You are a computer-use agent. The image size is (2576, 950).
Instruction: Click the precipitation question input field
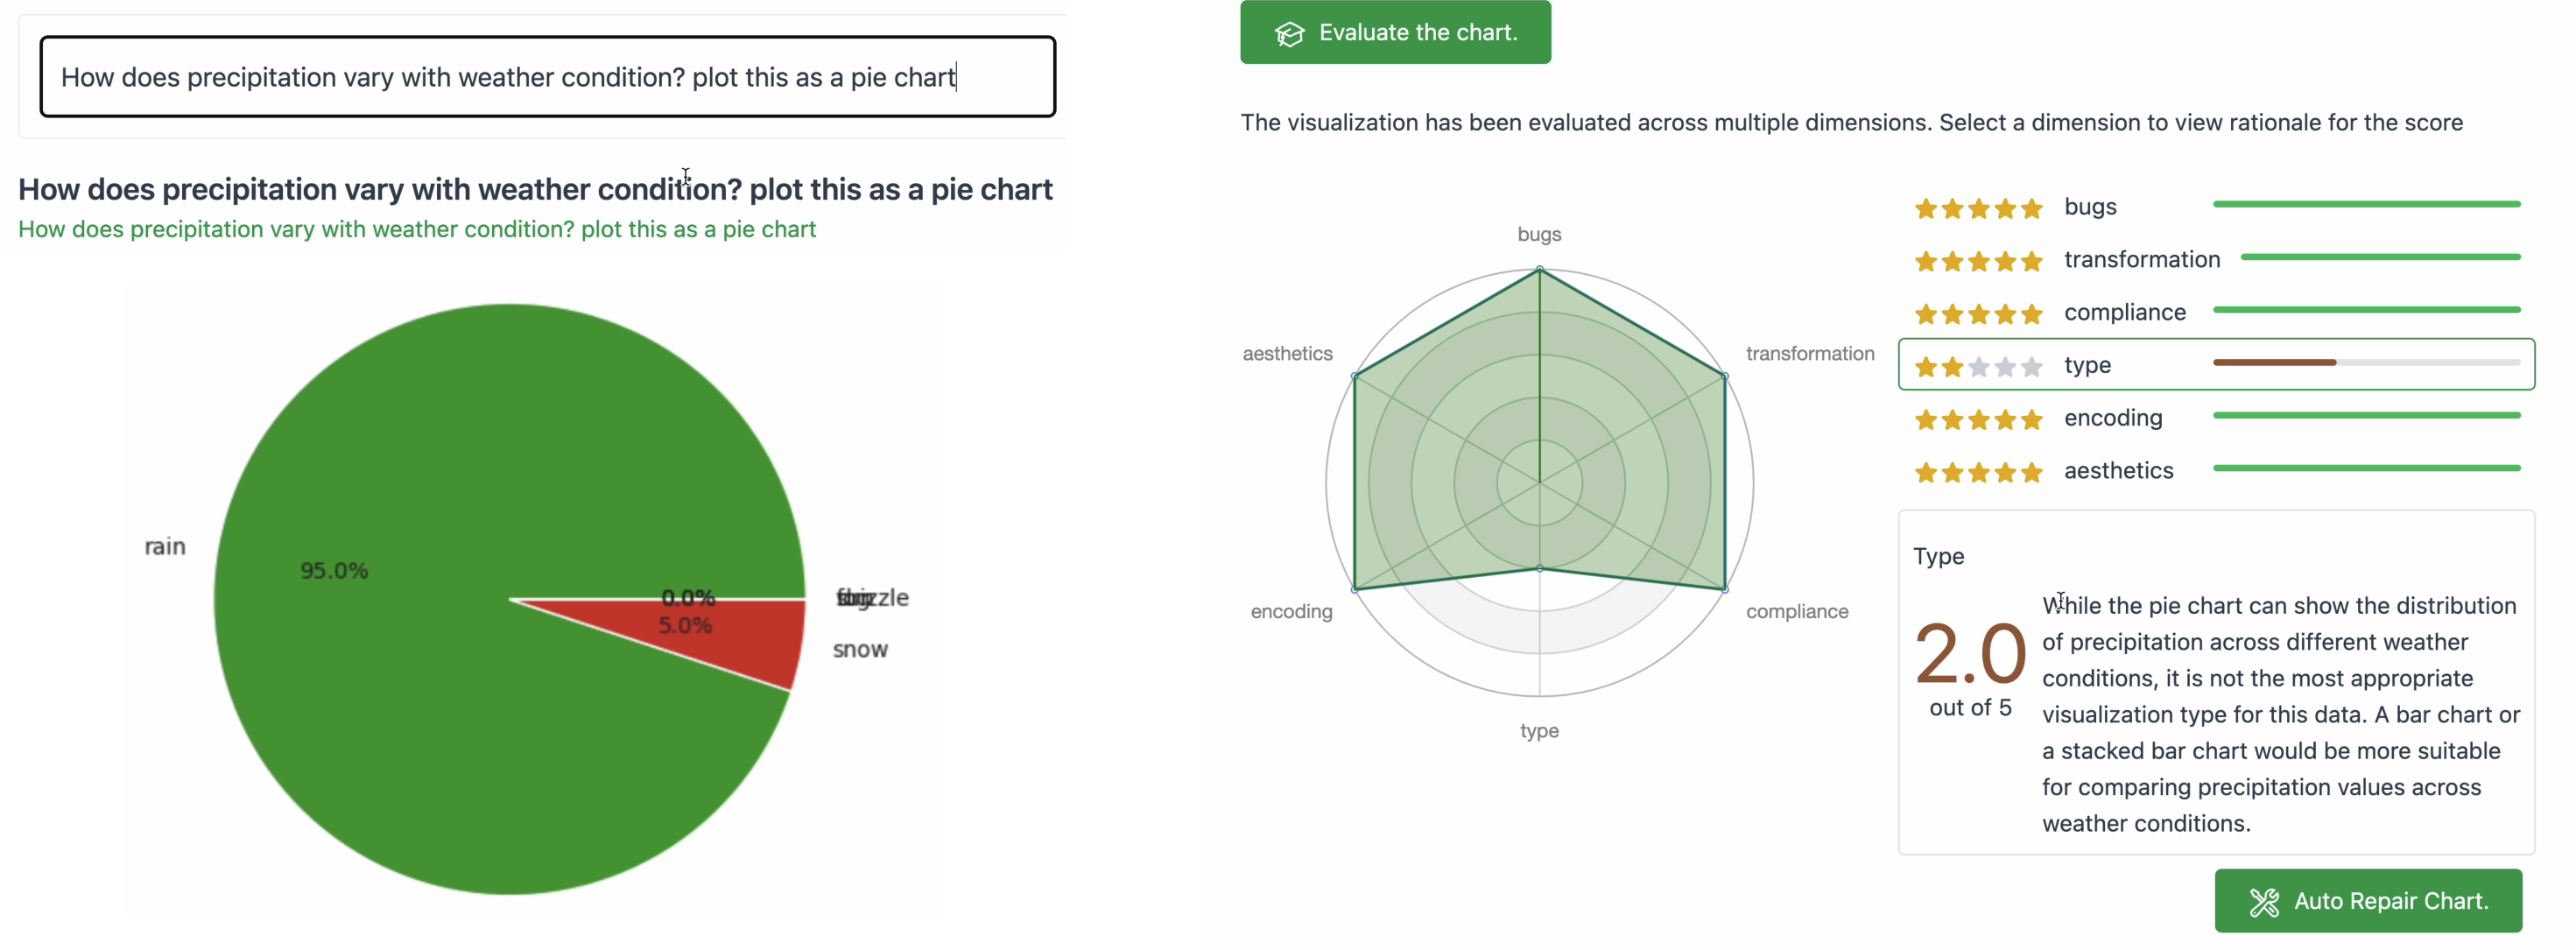[547, 77]
